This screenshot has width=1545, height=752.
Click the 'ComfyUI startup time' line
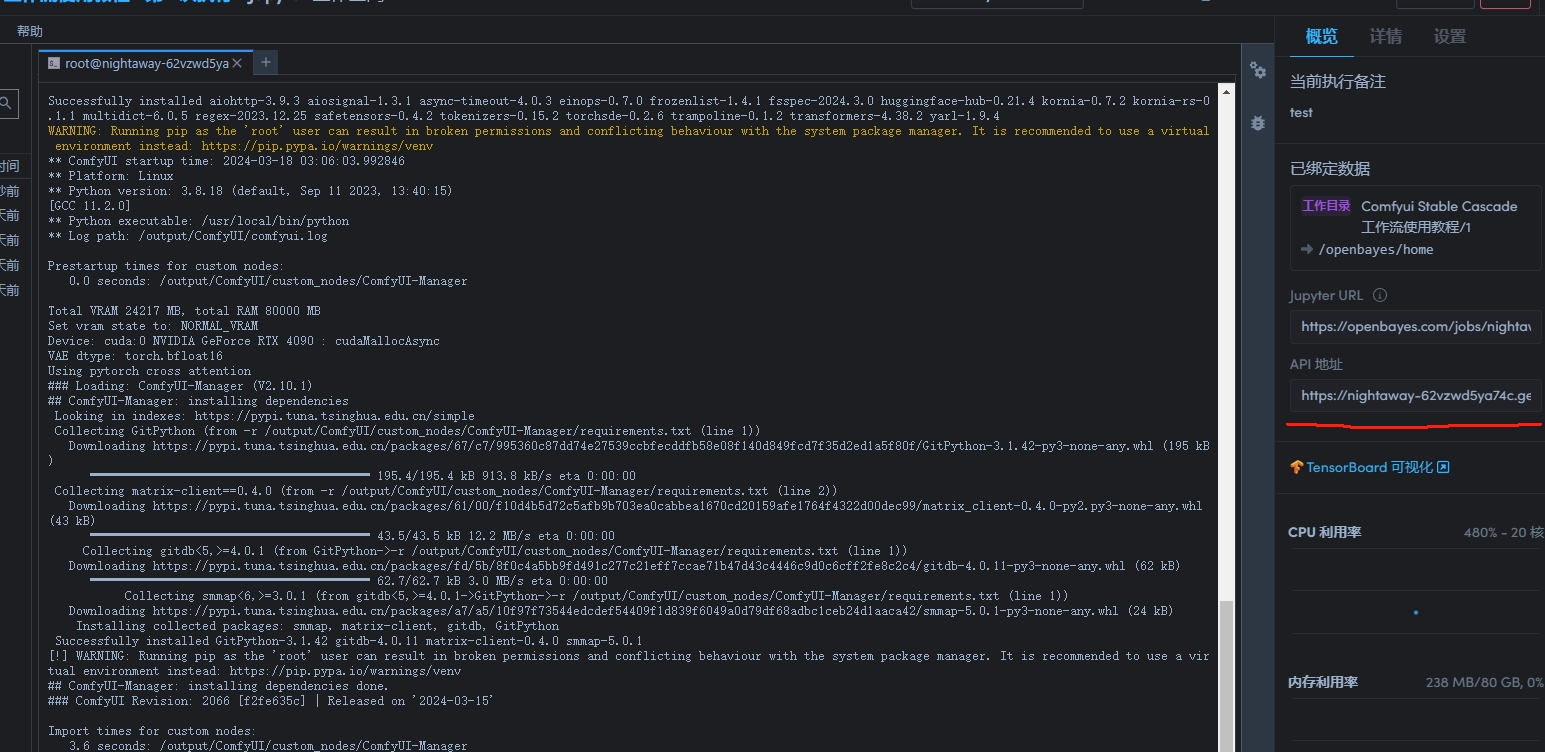click(226, 161)
